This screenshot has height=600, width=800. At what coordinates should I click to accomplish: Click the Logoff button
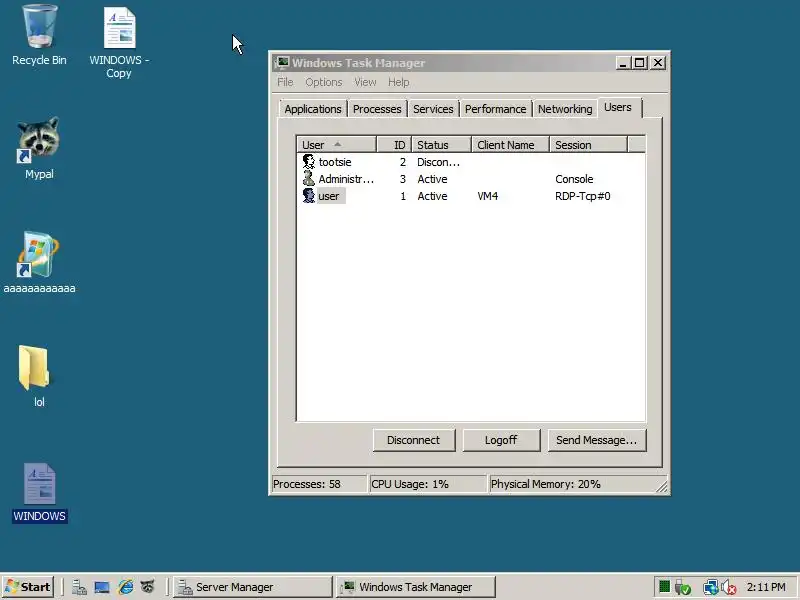501,440
